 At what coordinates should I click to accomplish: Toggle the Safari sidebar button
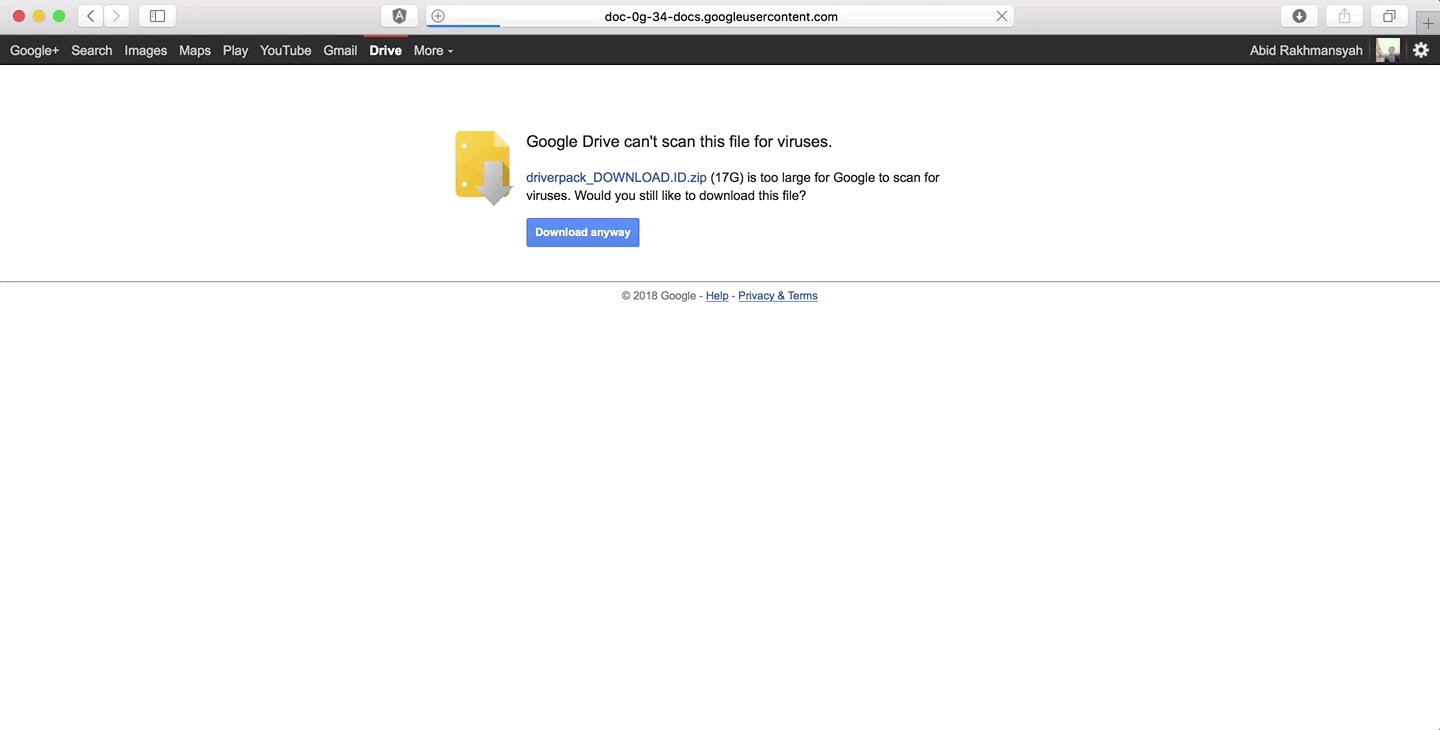pyautogui.click(x=157, y=16)
